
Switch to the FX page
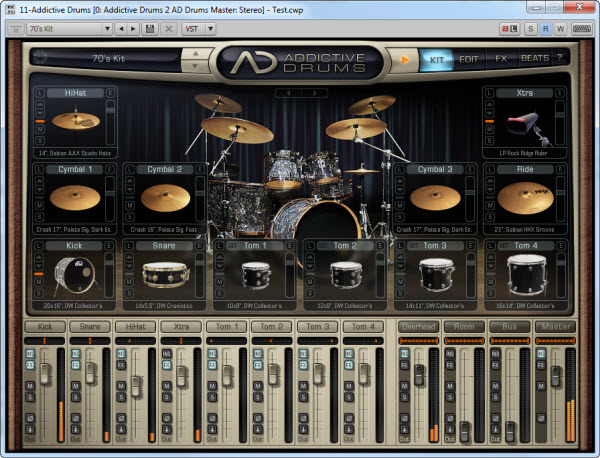pyautogui.click(x=501, y=59)
